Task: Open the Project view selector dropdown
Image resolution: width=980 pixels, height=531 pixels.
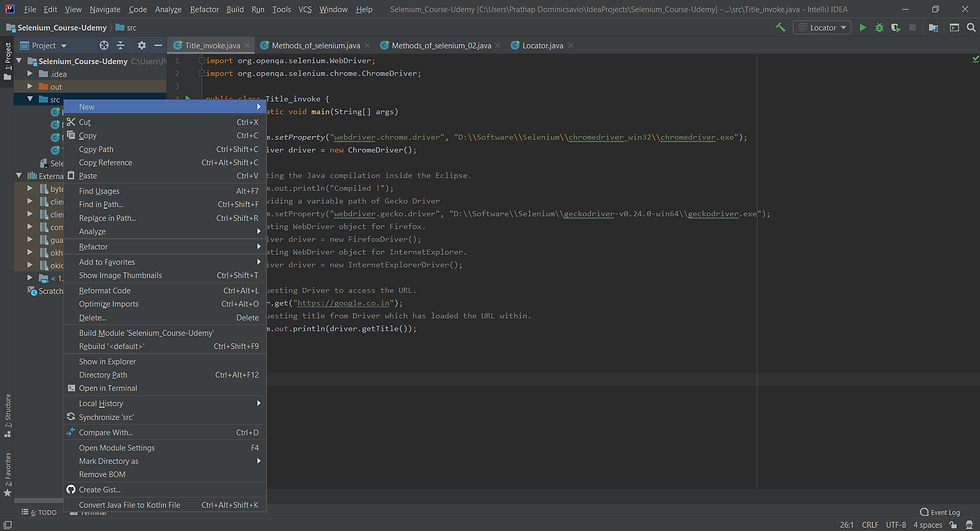Action: [x=44, y=46]
